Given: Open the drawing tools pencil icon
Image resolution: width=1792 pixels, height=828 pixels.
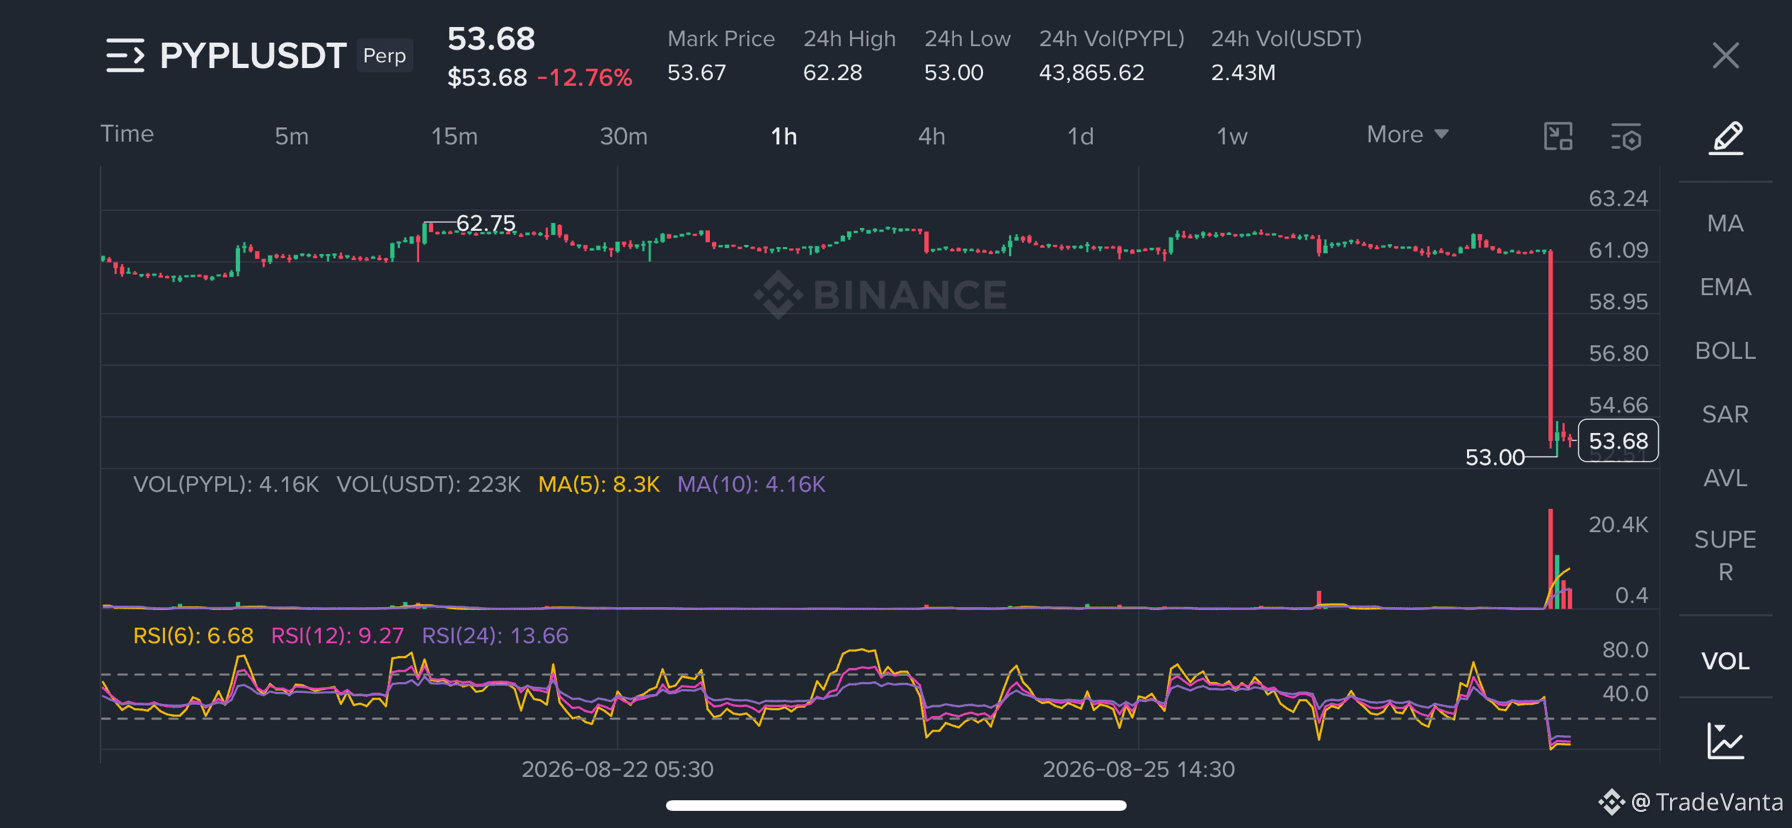Looking at the screenshot, I should (1725, 137).
